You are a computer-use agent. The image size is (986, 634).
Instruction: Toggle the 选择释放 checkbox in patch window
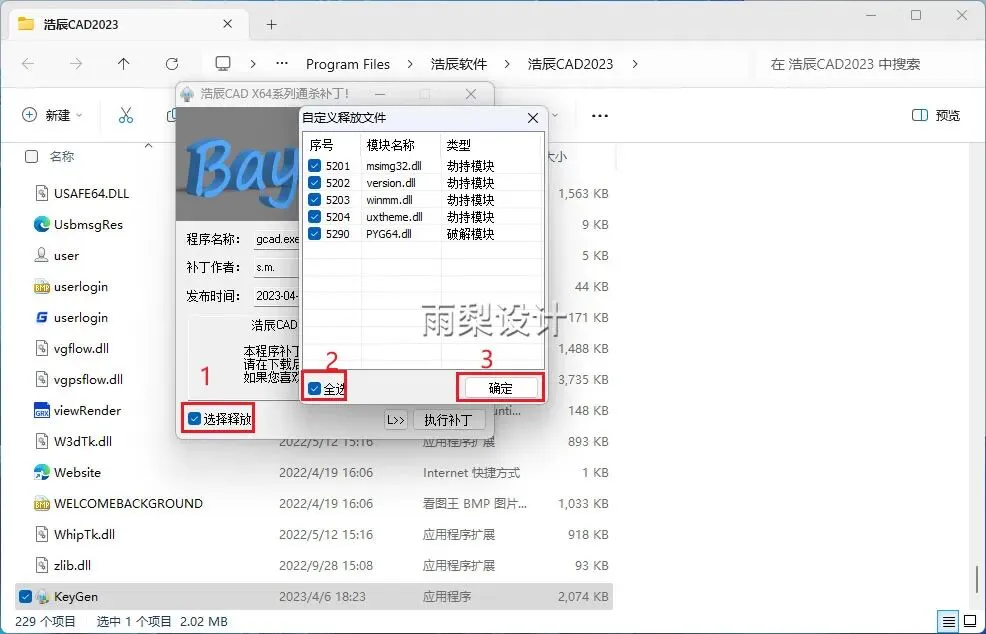195,419
